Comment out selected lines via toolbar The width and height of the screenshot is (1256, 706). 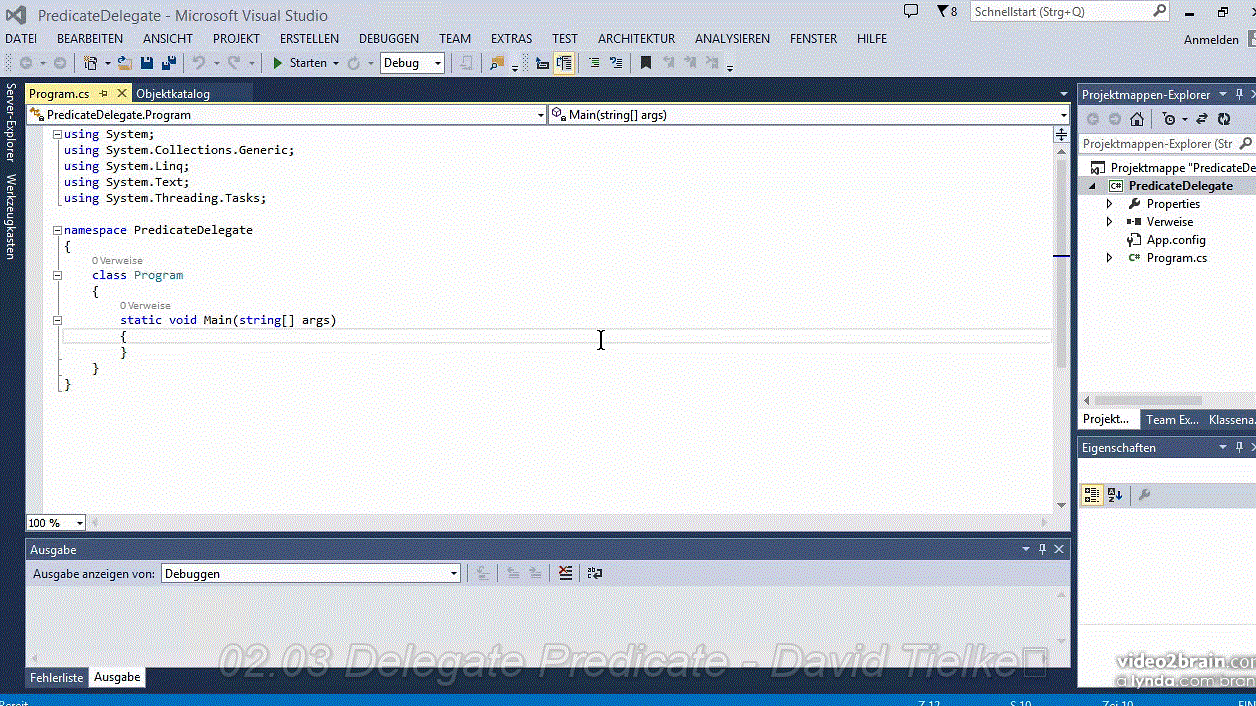click(x=594, y=63)
